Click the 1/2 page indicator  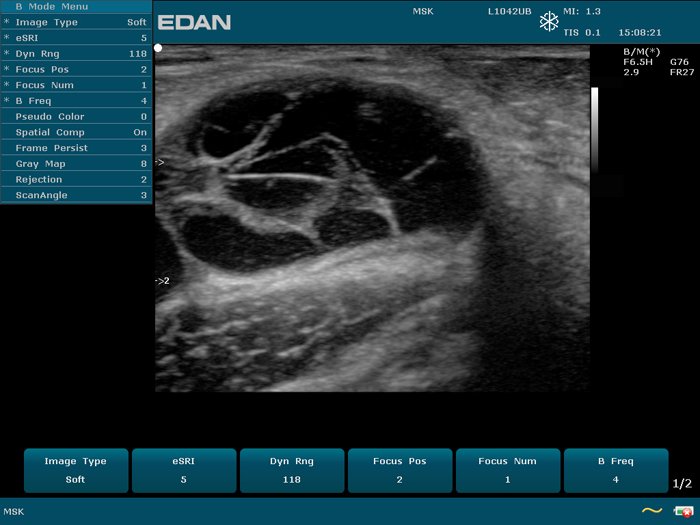(682, 484)
